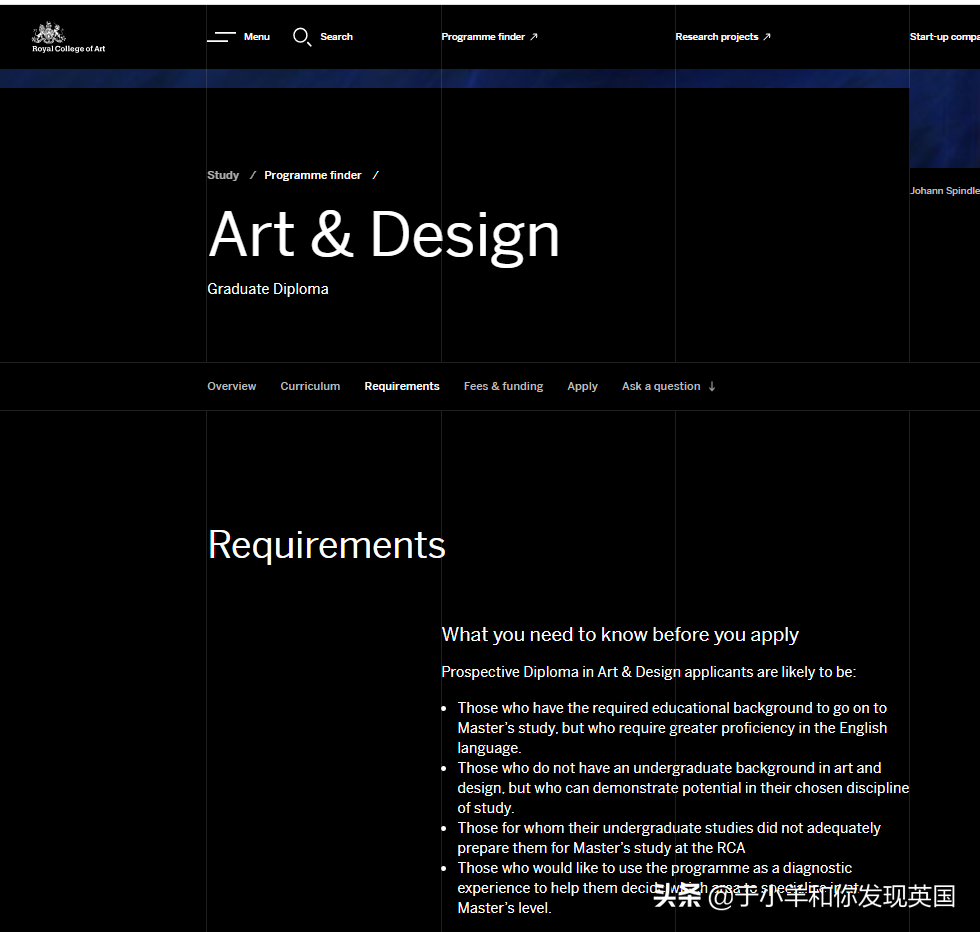Switch to the Overview tab

click(x=232, y=386)
